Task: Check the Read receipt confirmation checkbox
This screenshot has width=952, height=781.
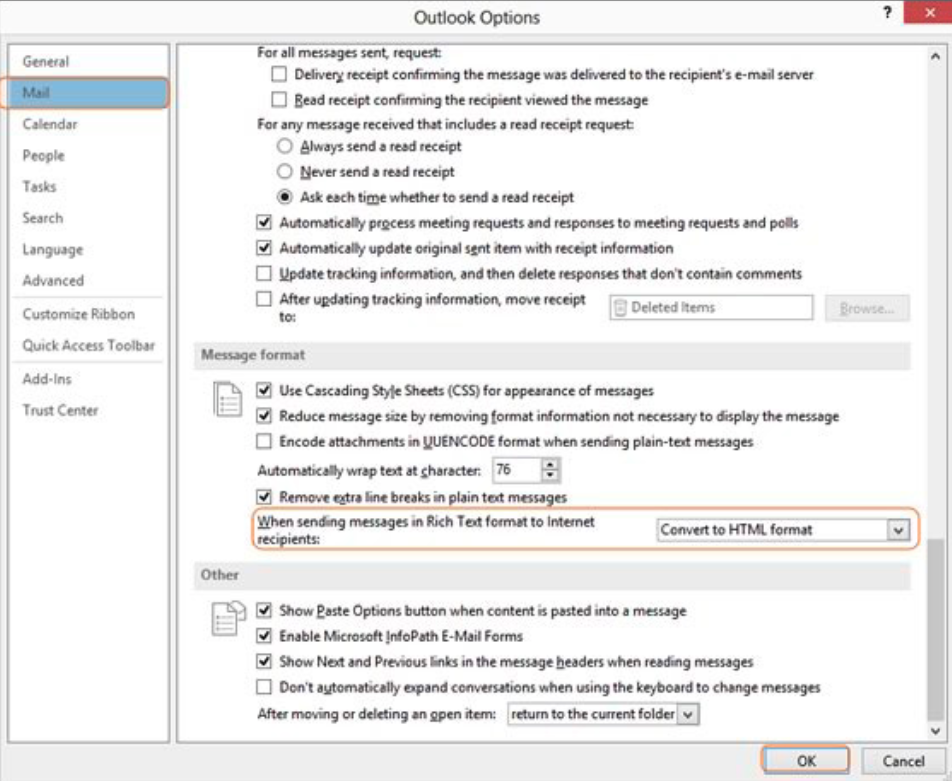Action: click(280, 100)
